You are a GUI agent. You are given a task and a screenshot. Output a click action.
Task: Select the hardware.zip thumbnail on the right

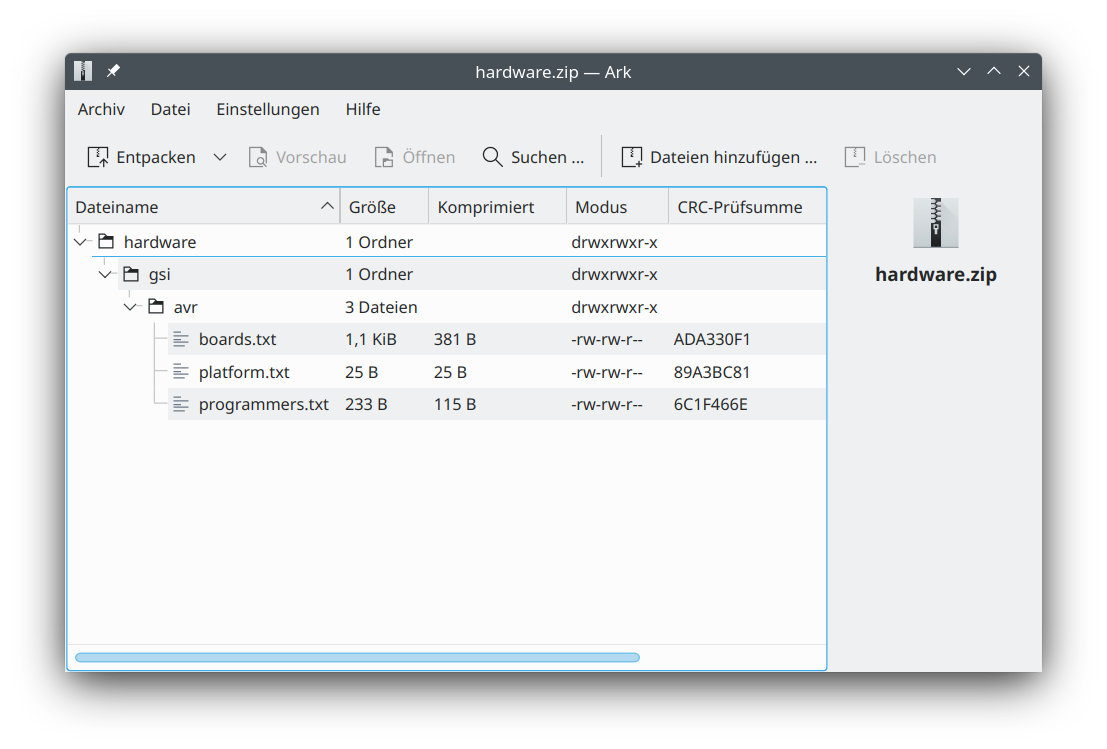tap(935, 223)
